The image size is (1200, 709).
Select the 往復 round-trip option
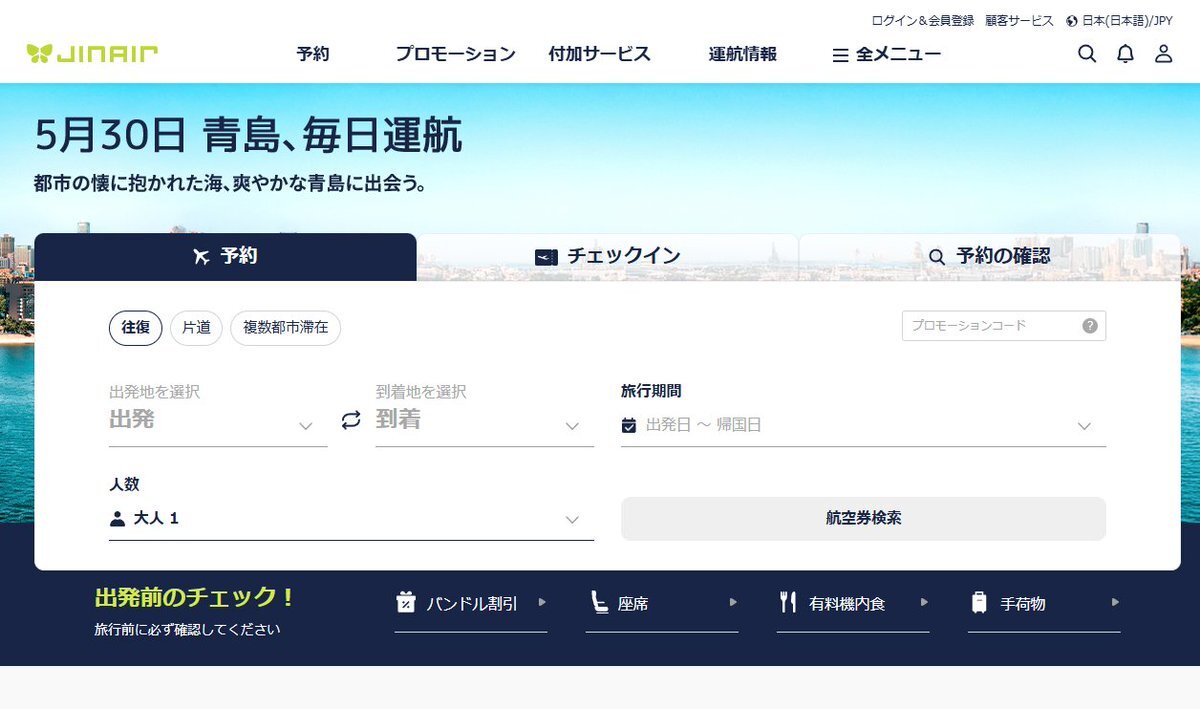[x=135, y=328]
